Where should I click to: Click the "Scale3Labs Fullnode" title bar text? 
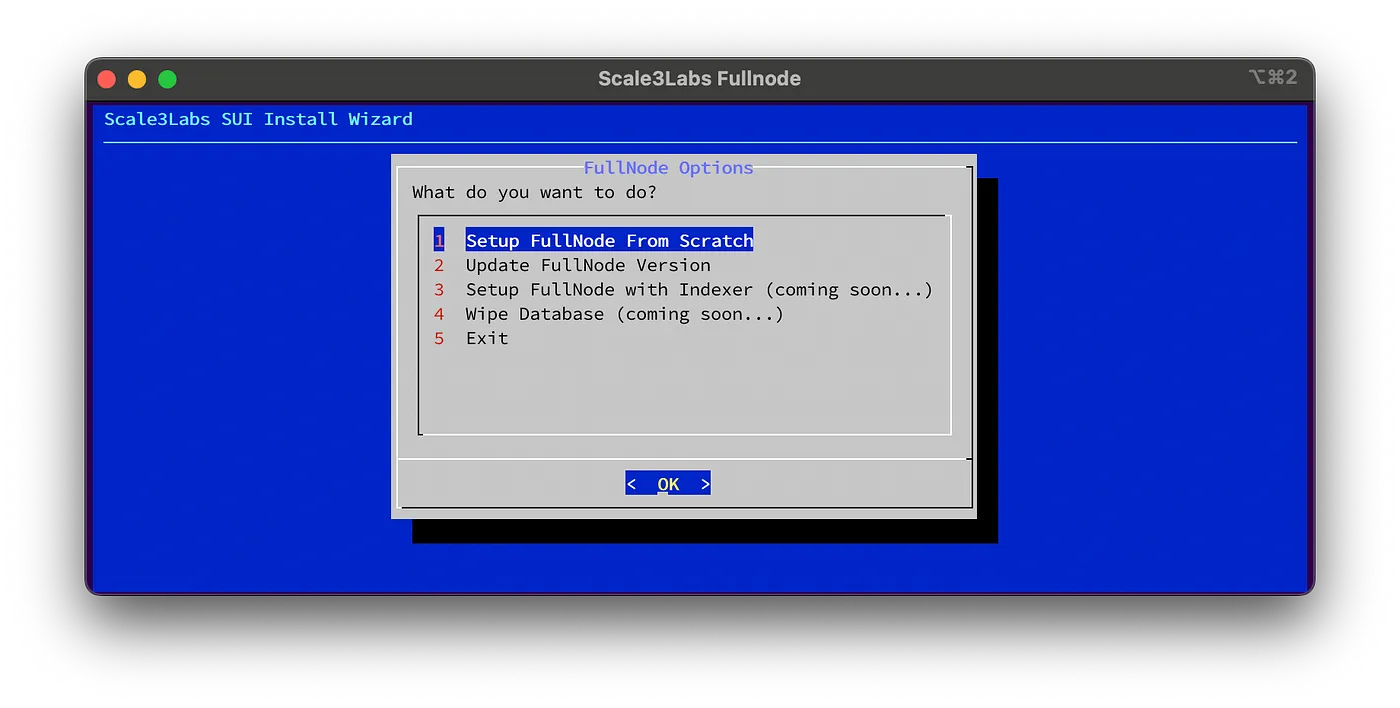tap(699, 78)
